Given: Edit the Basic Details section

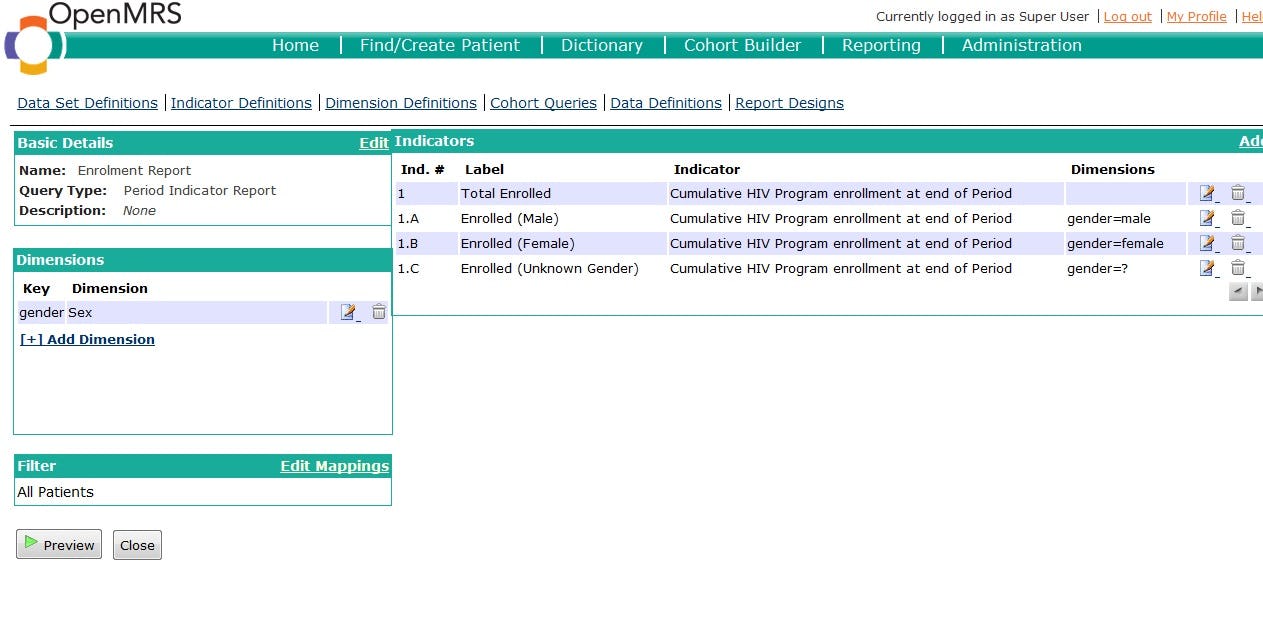Looking at the screenshot, I should click(373, 142).
